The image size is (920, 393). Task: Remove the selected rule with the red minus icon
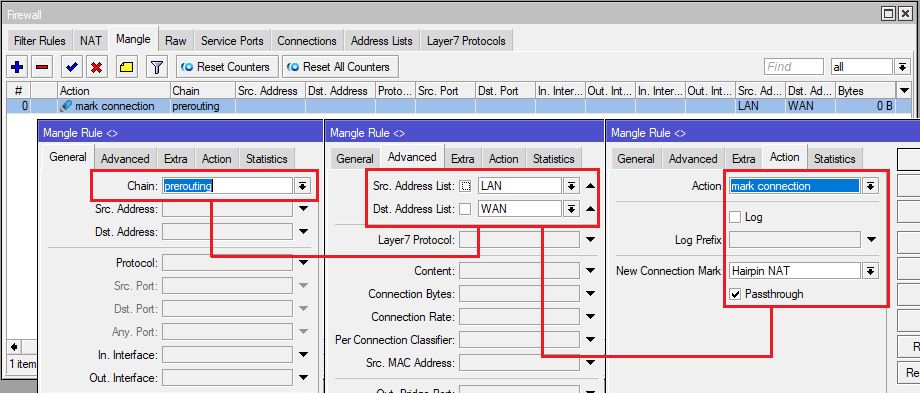pos(42,67)
